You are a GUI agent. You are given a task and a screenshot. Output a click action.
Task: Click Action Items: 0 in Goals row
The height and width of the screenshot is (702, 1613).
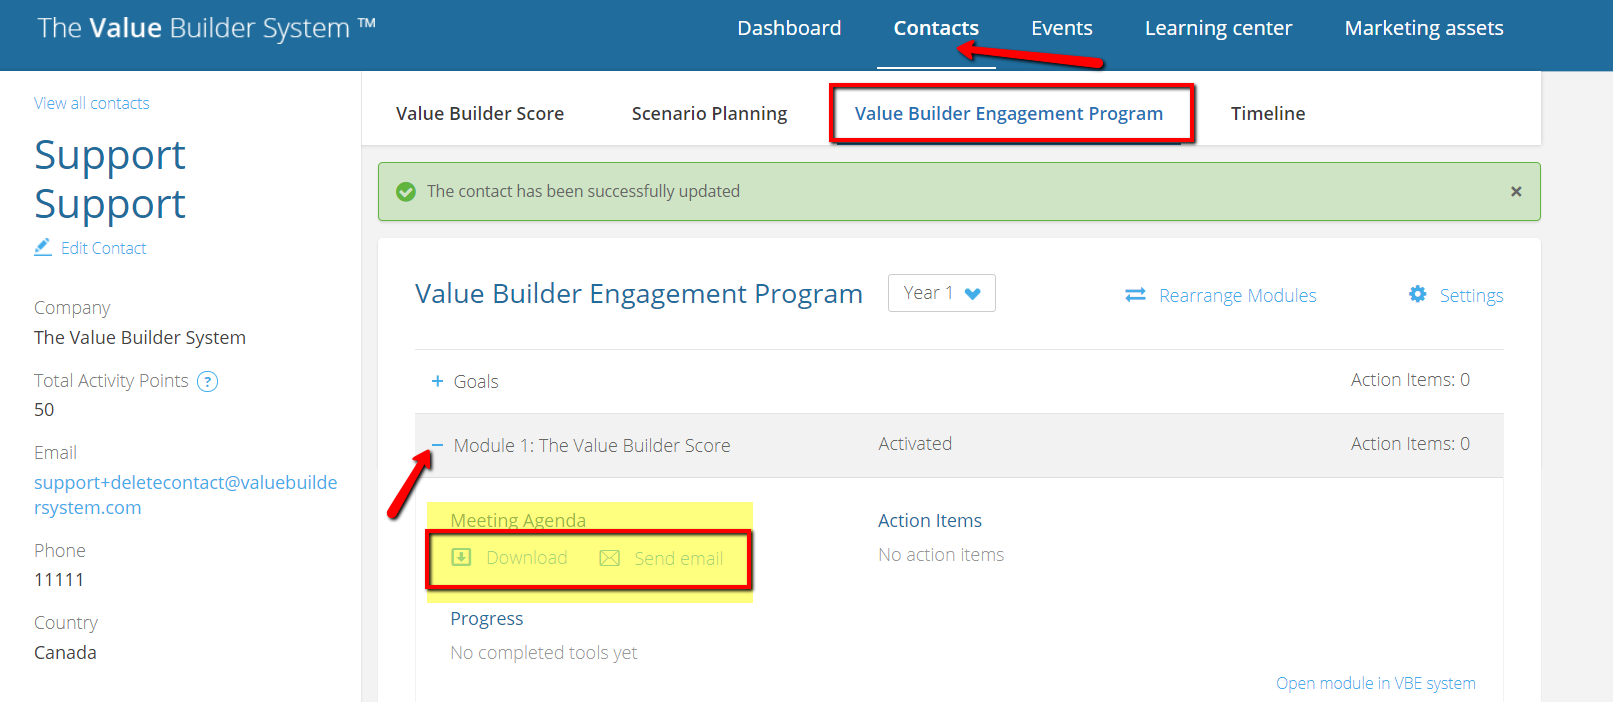point(1410,380)
